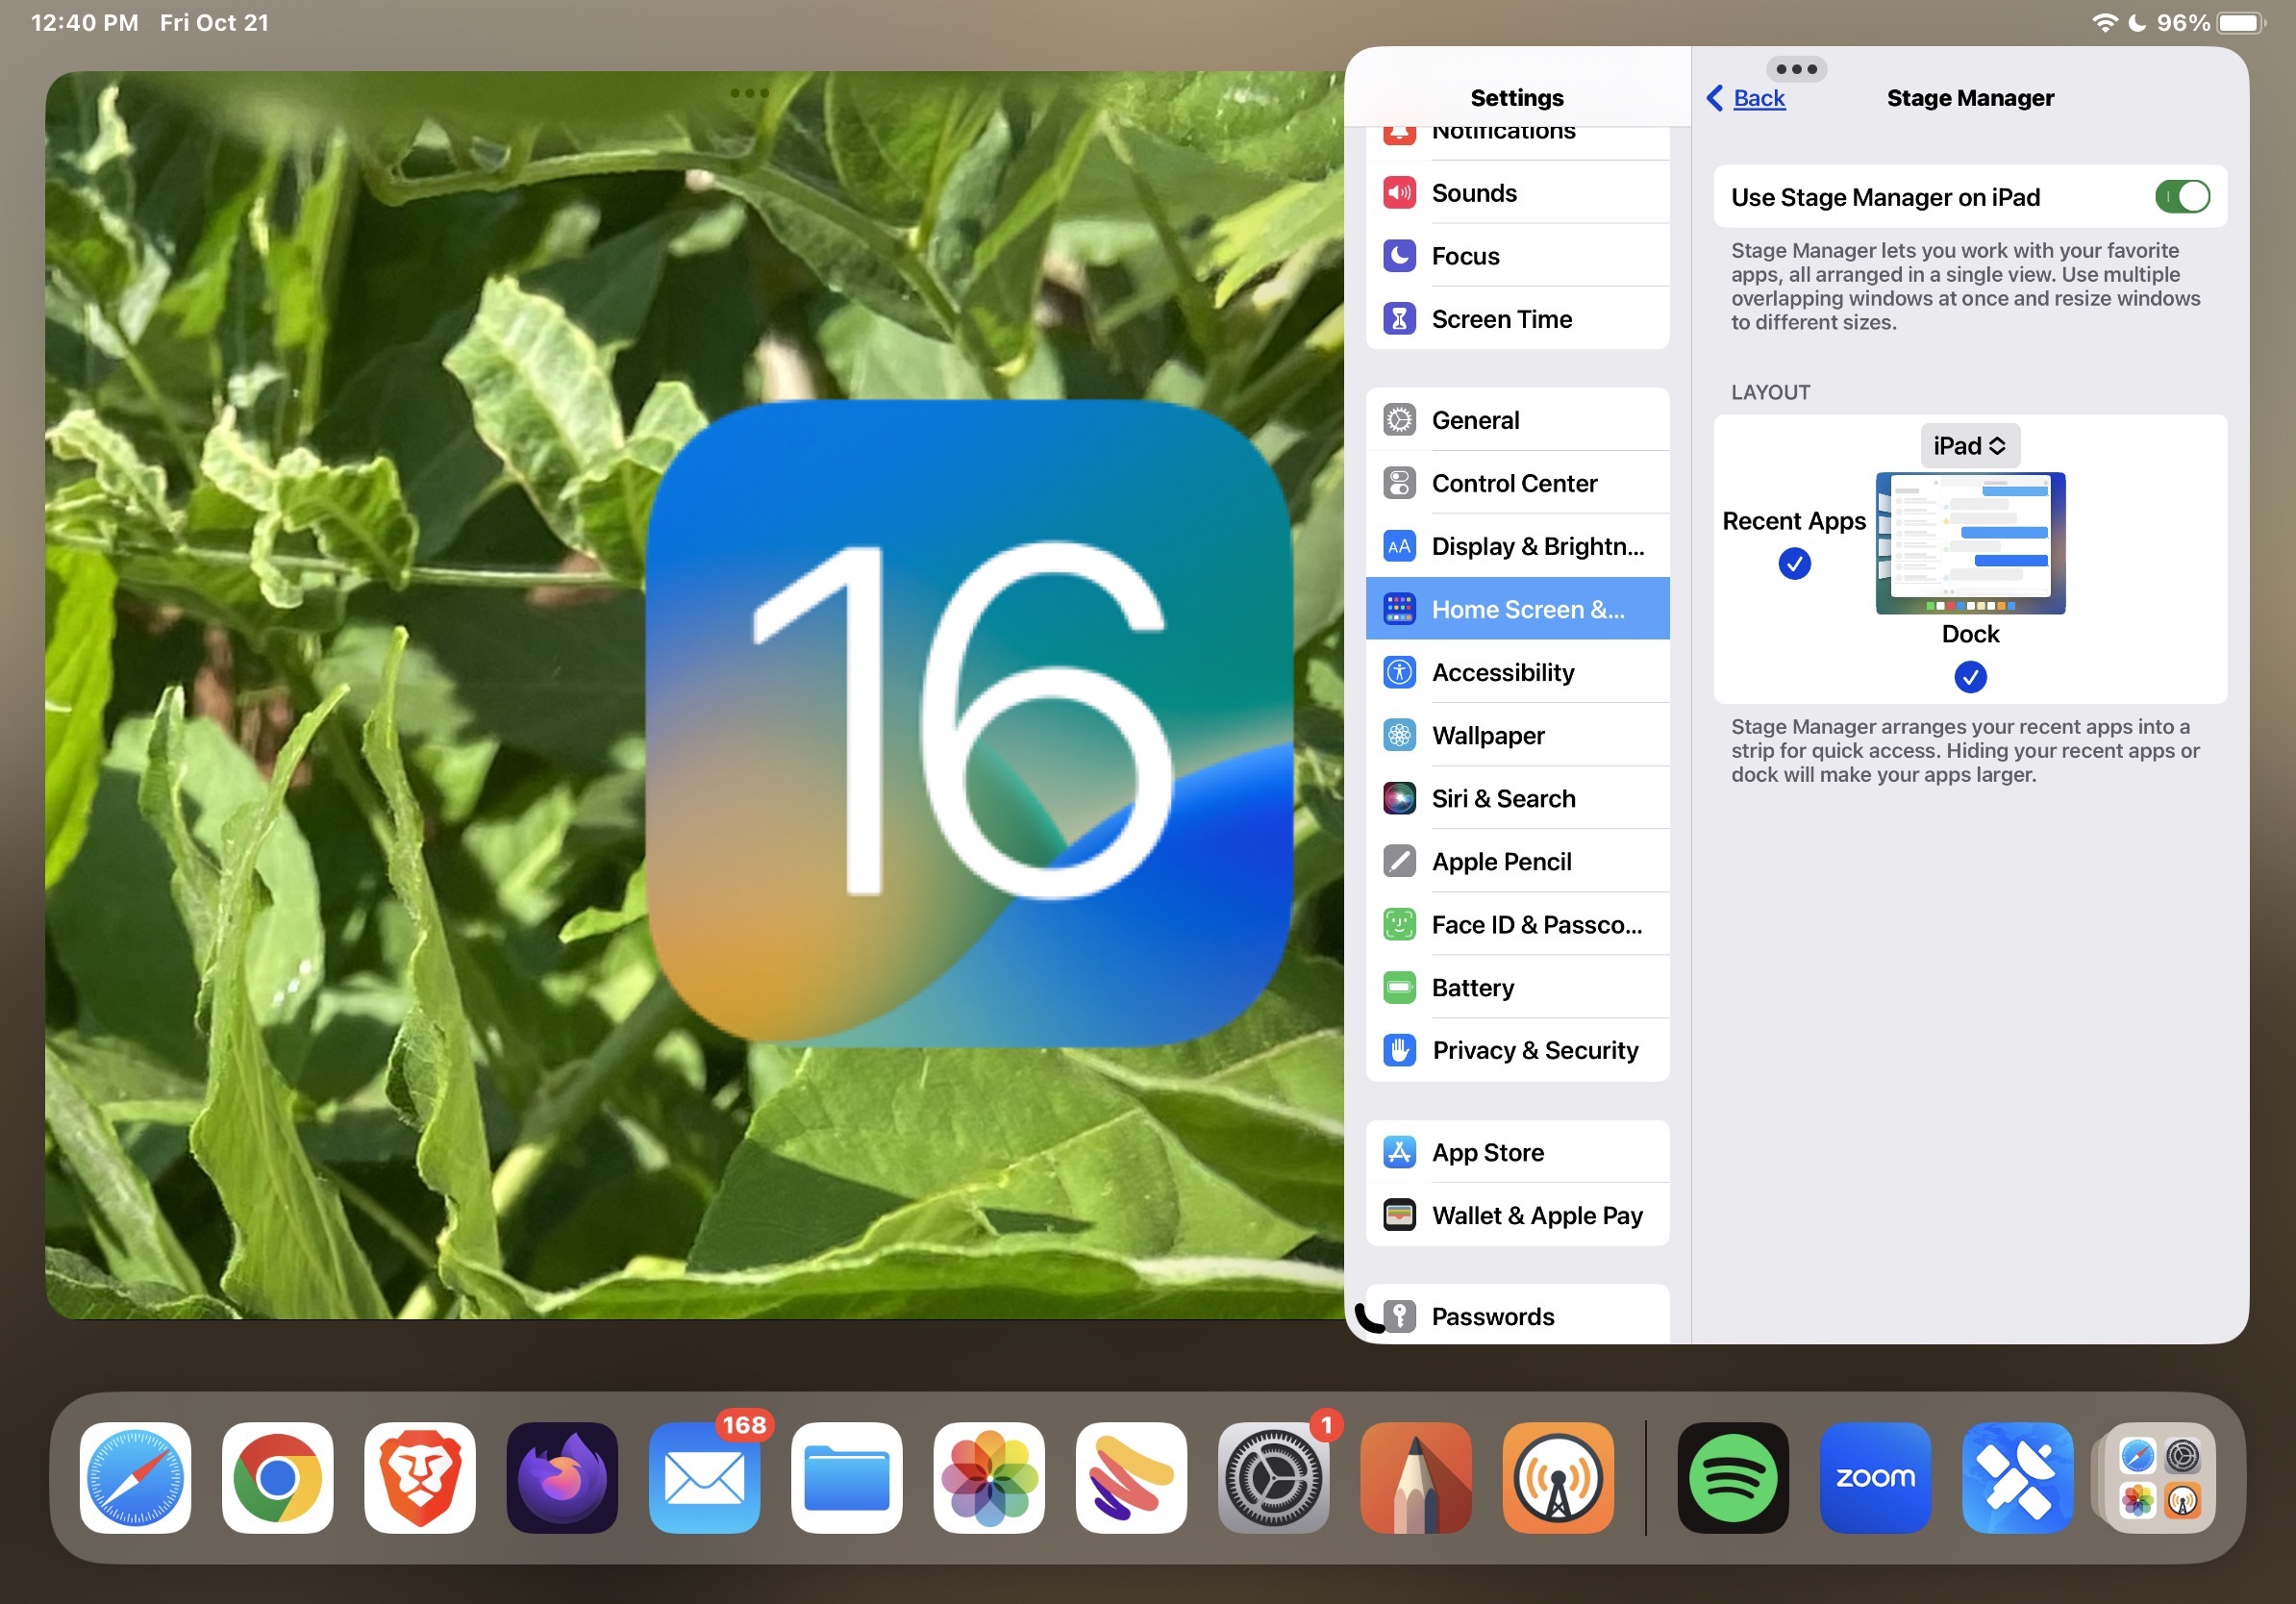Open Notifications settings row
This screenshot has width=2296, height=1604.
pos(1517,142)
